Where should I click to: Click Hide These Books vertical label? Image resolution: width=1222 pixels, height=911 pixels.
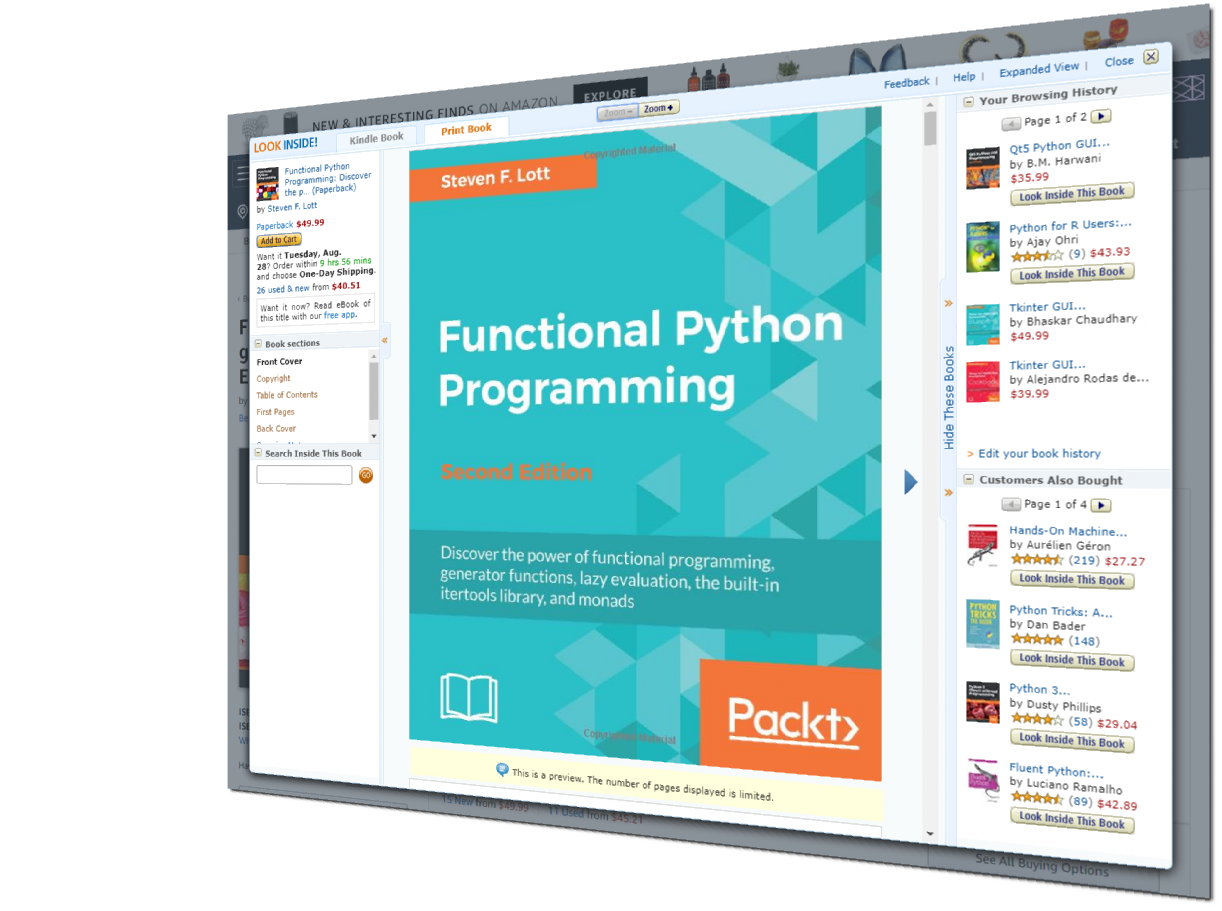(x=949, y=397)
